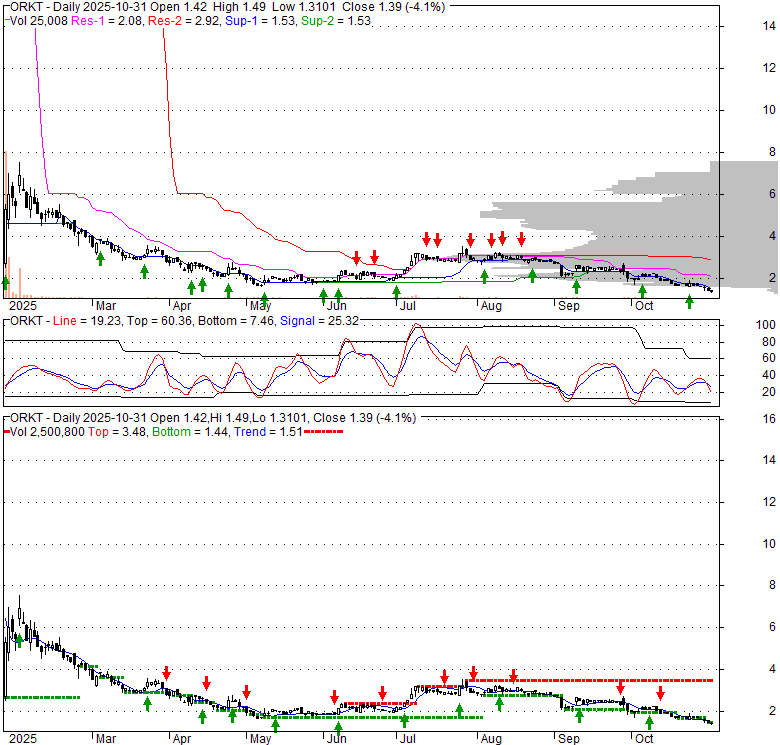
Task: Click the 6 price label on the top chart
Action: (x=773, y=193)
